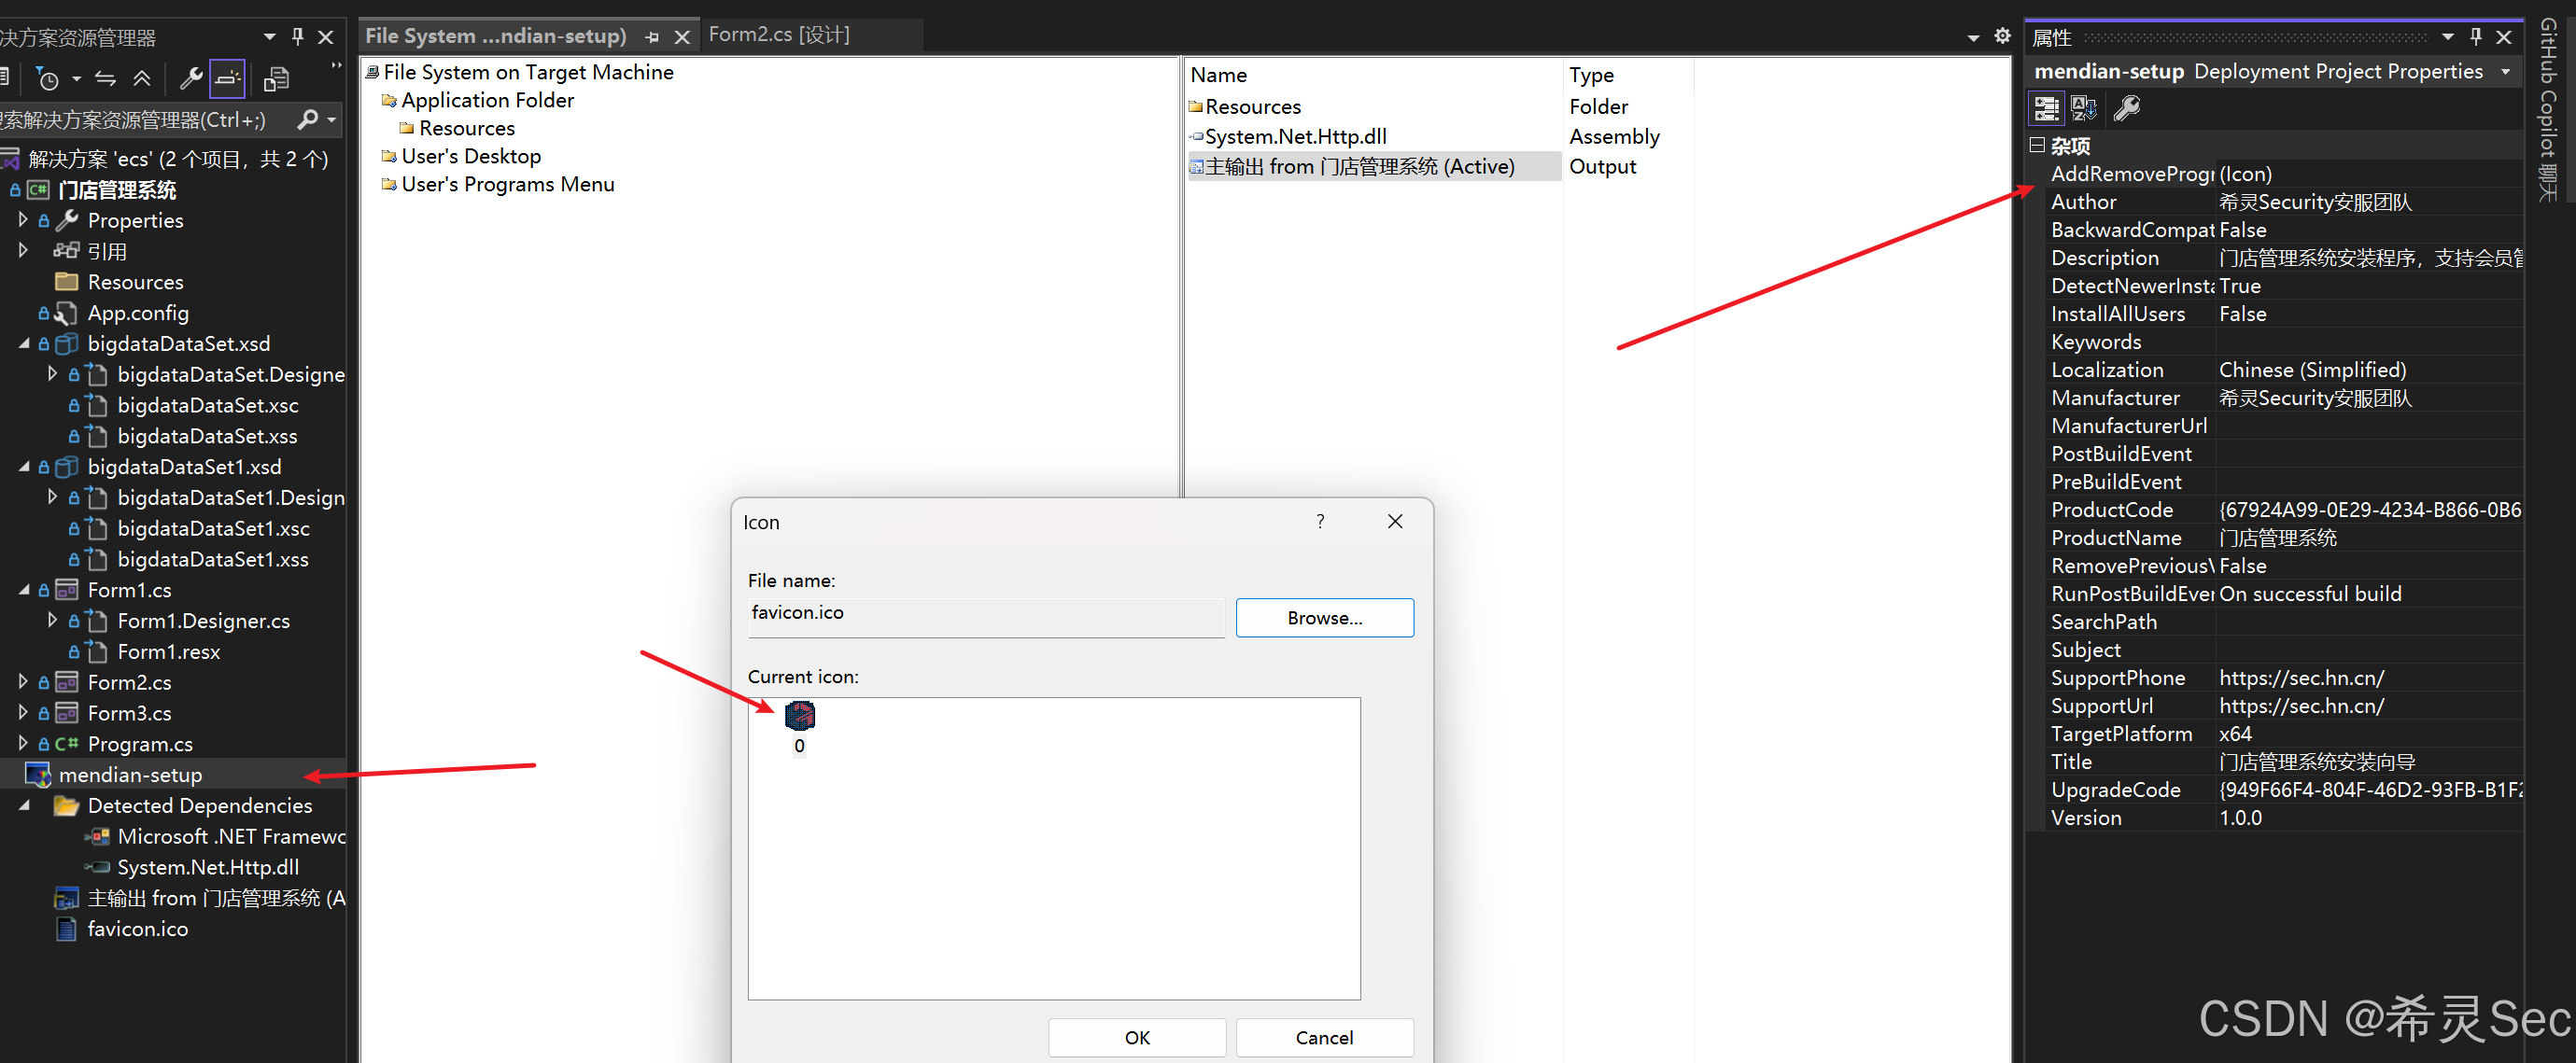Open Property Pages wrench in Properties panel
Screen dimensions: 2576x1063
2127,108
